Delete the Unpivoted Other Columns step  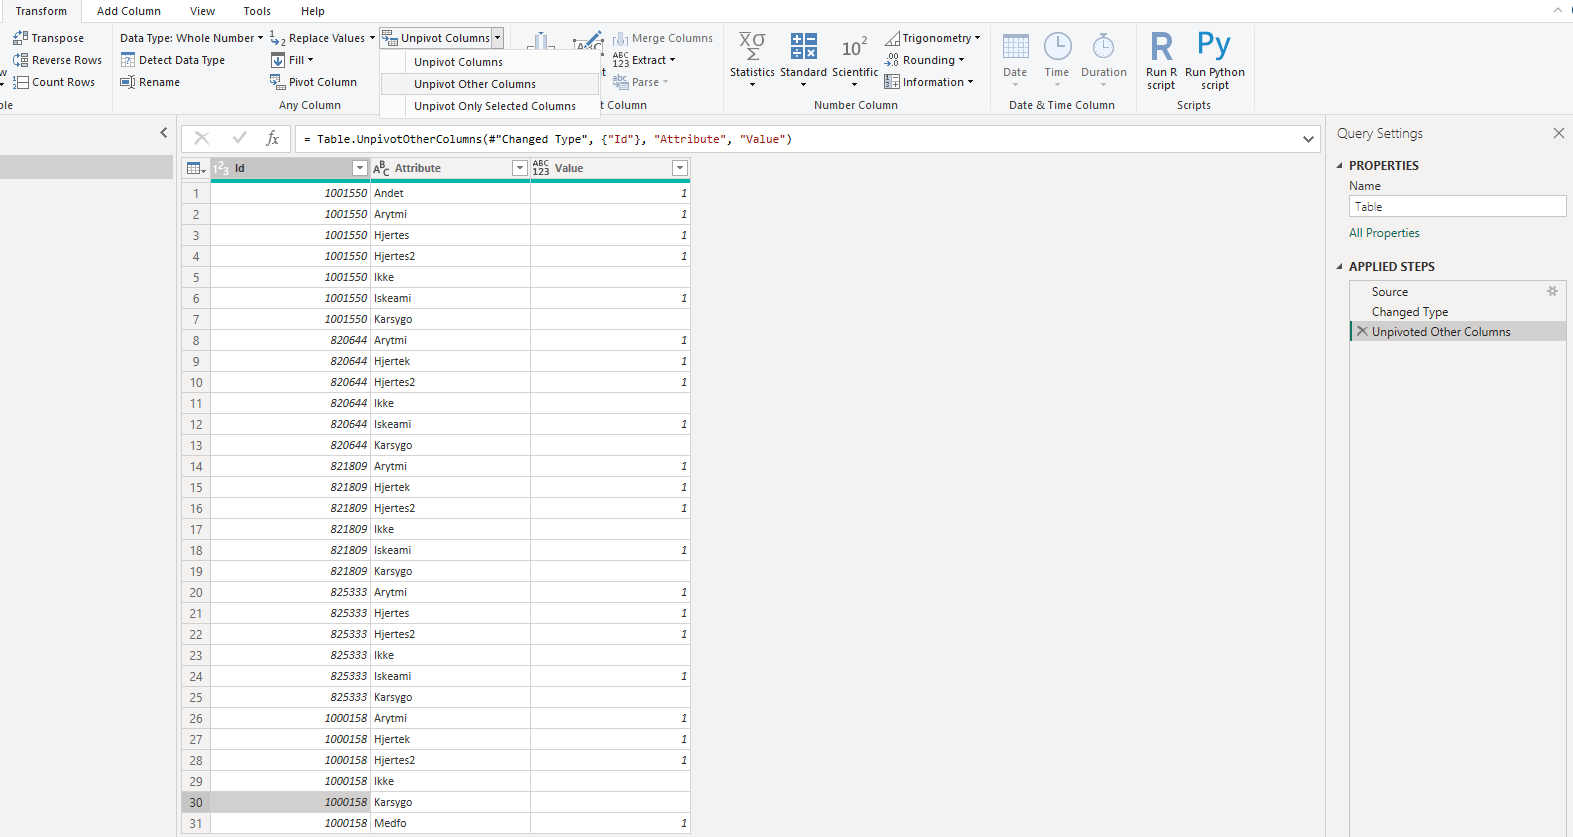[1361, 332]
